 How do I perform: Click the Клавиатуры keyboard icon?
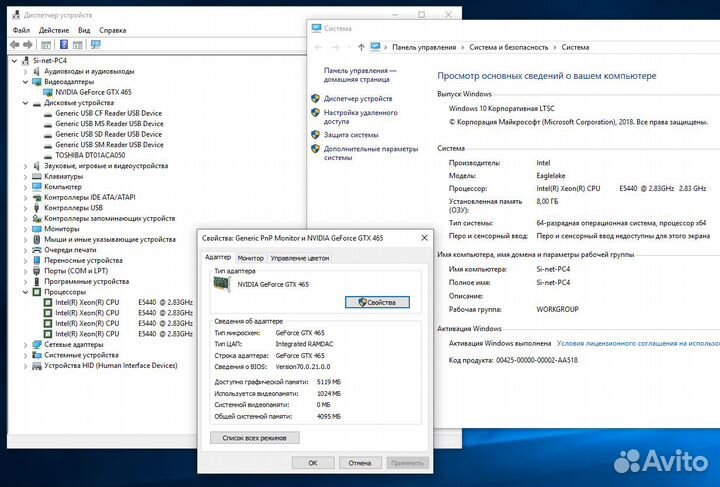click(37, 176)
